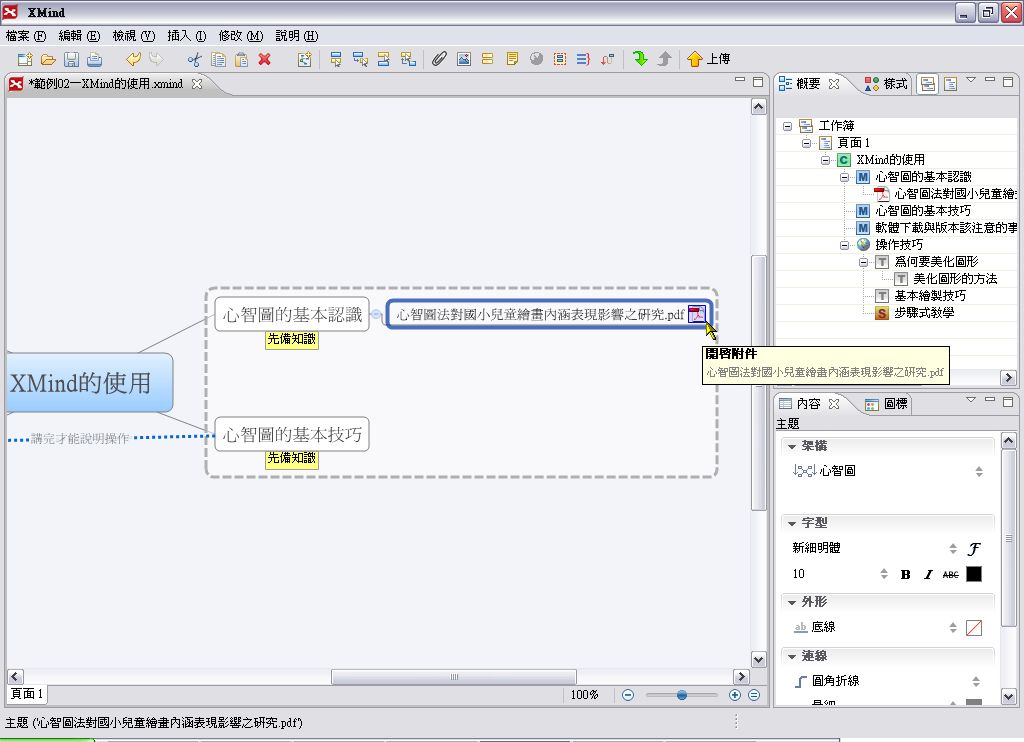Collapse the 頁面 1 tree node
This screenshot has width=1024, height=742.
coord(807,143)
